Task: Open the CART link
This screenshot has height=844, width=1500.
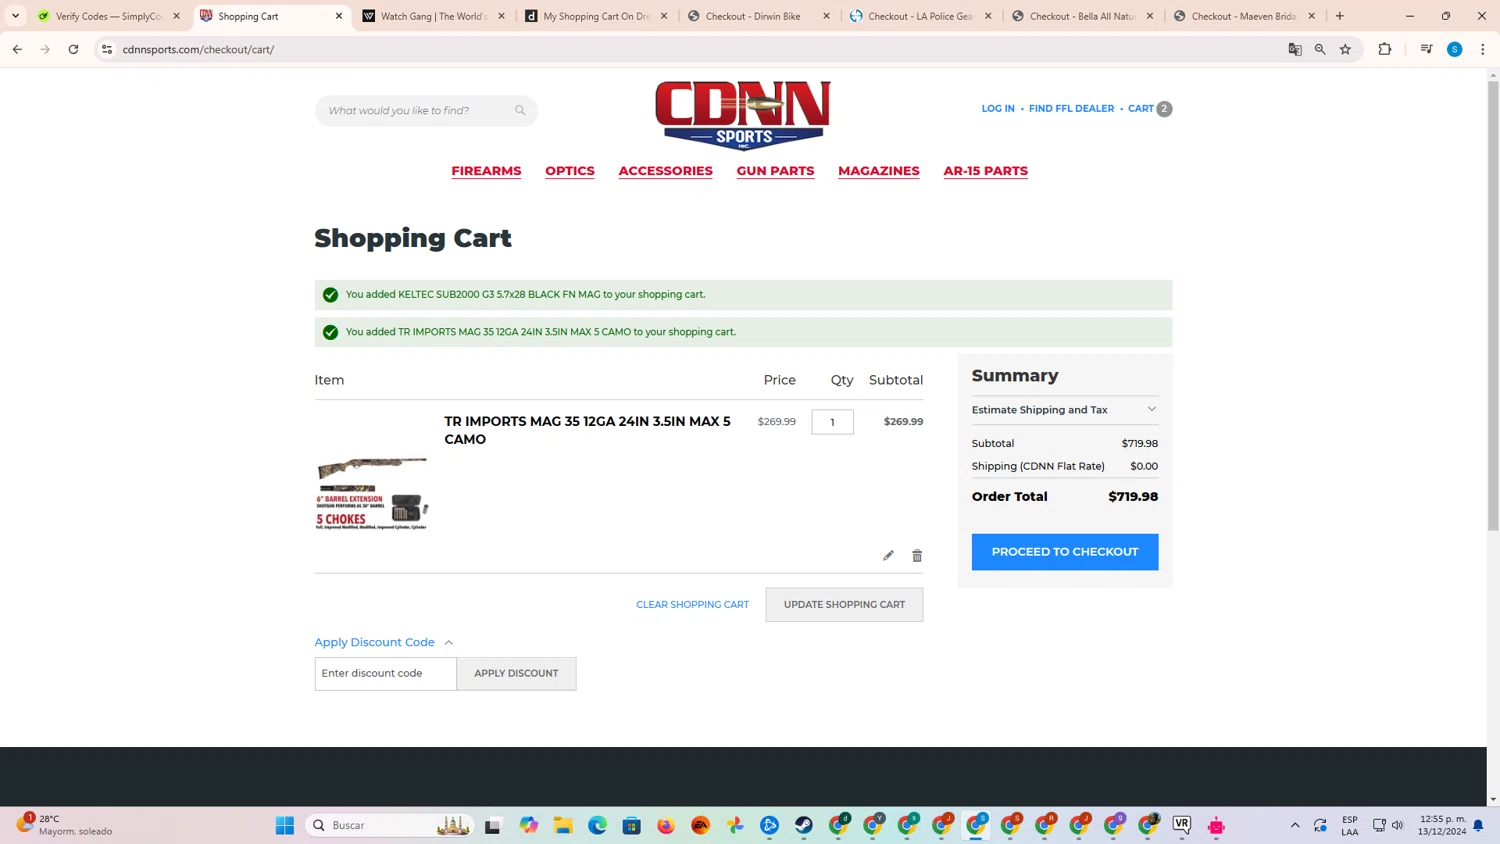Action: click(1140, 108)
